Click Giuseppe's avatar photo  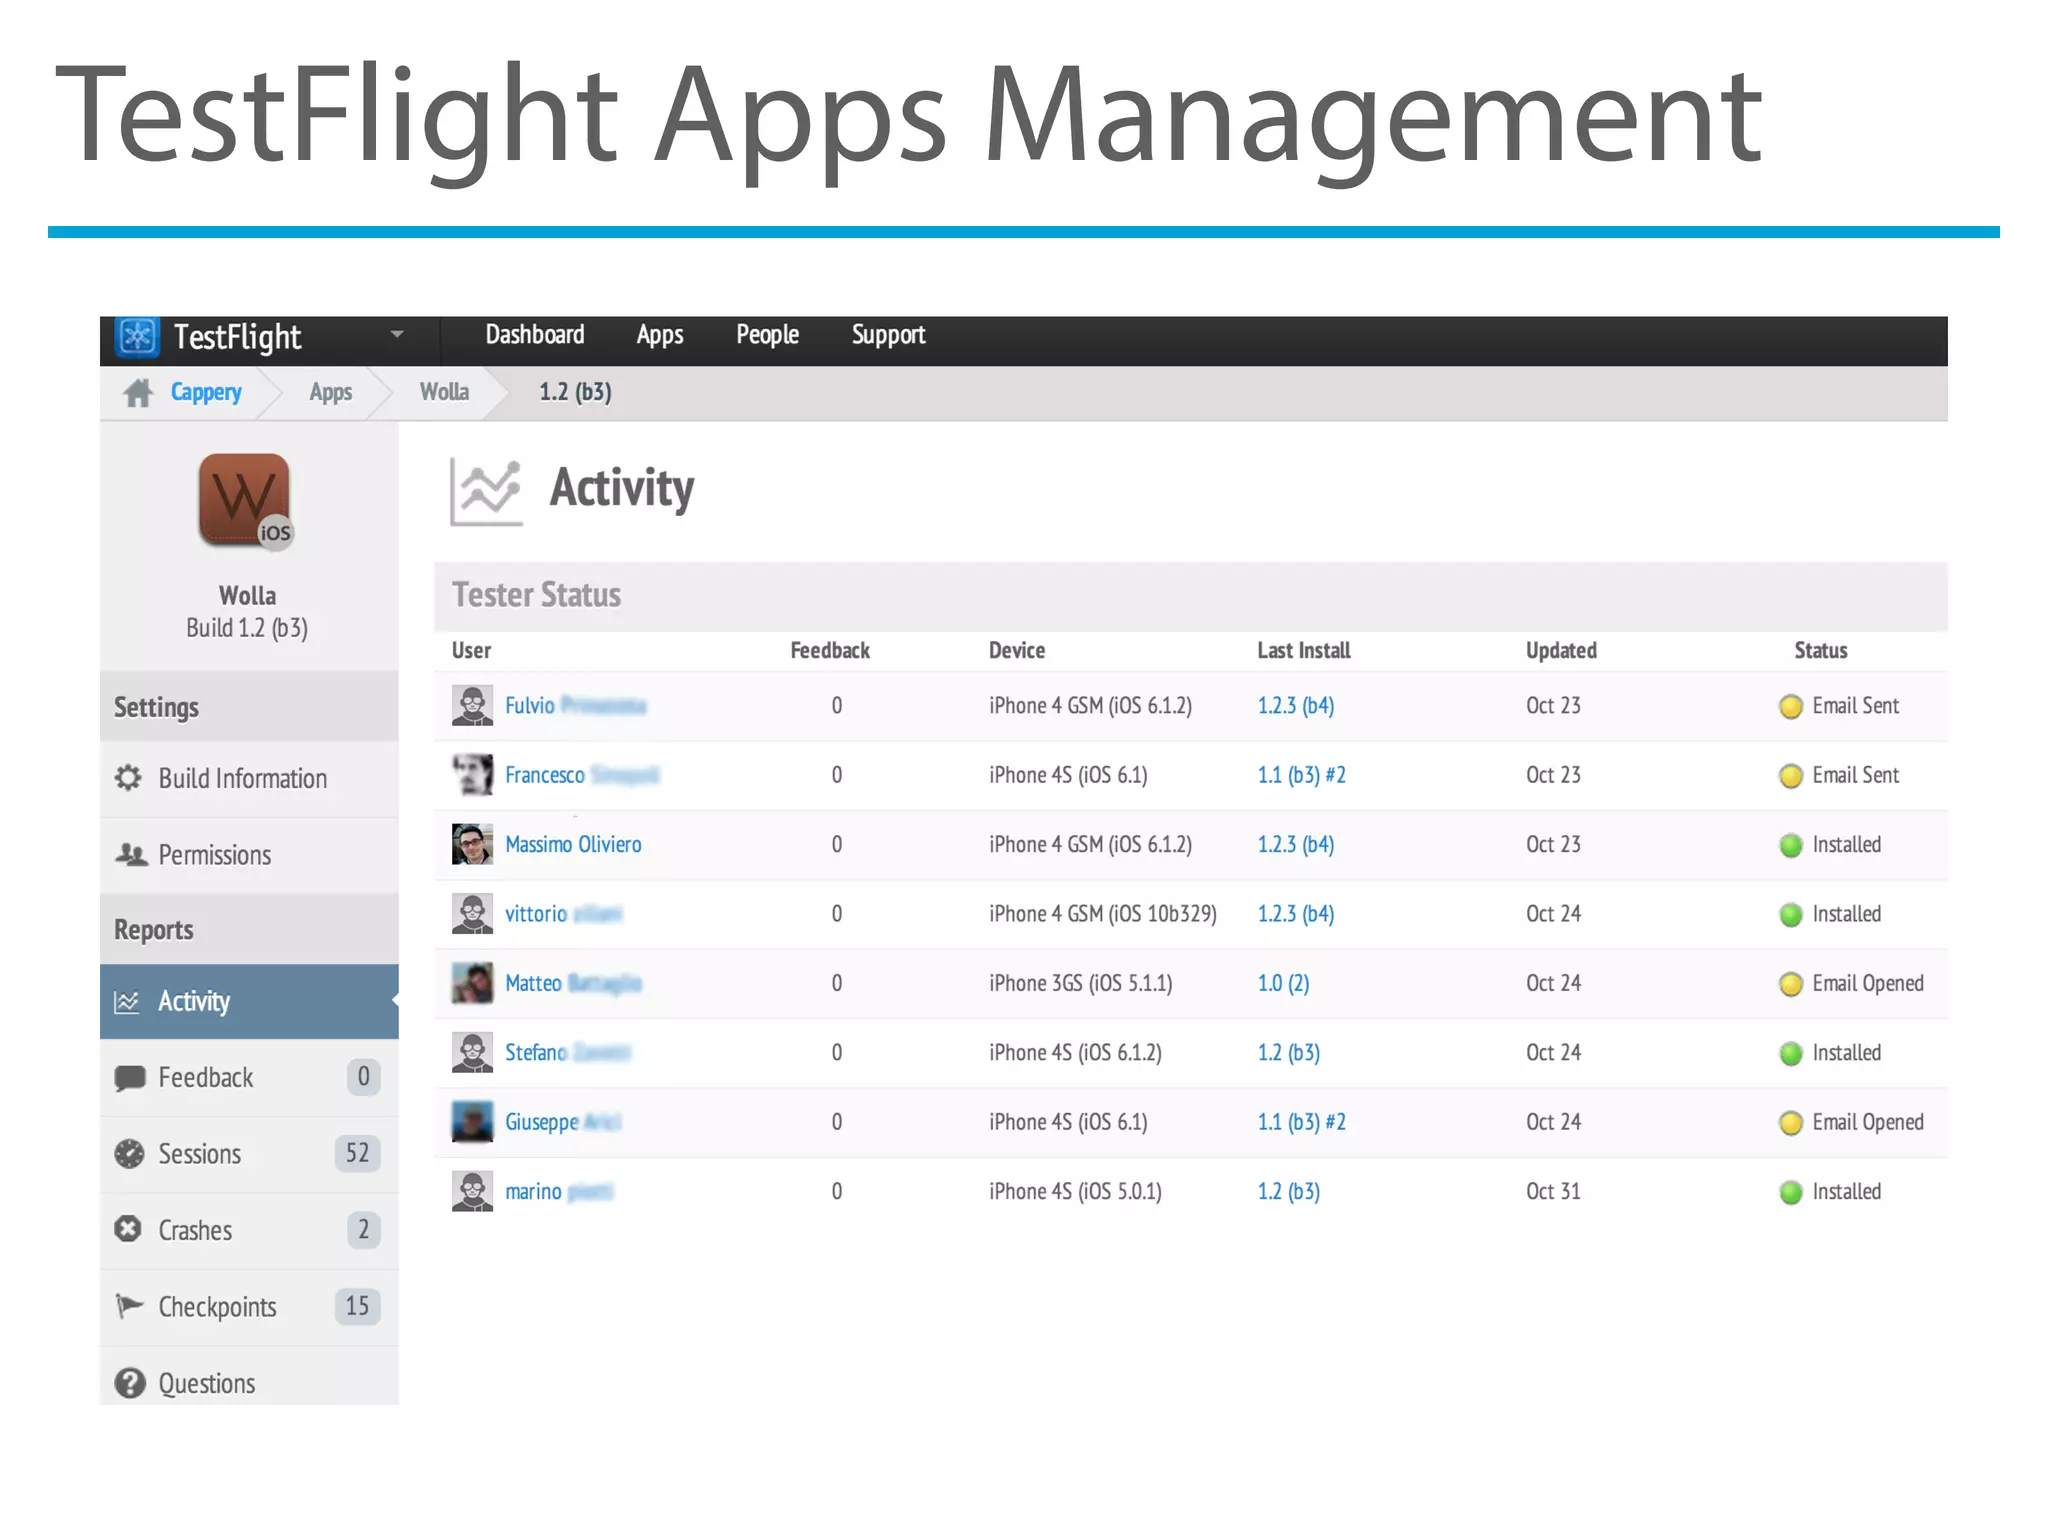[472, 1122]
